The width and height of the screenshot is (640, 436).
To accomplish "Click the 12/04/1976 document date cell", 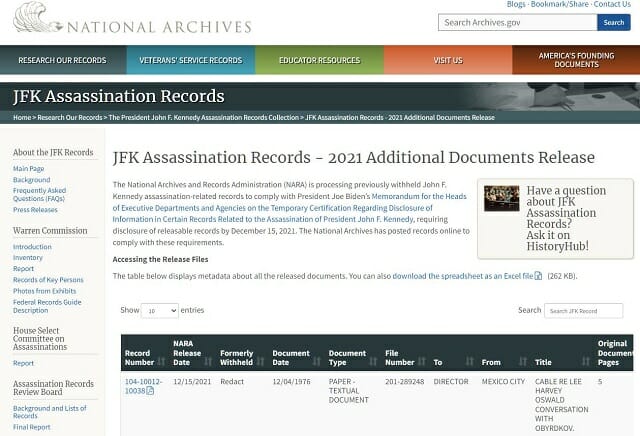I will pos(291,382).
